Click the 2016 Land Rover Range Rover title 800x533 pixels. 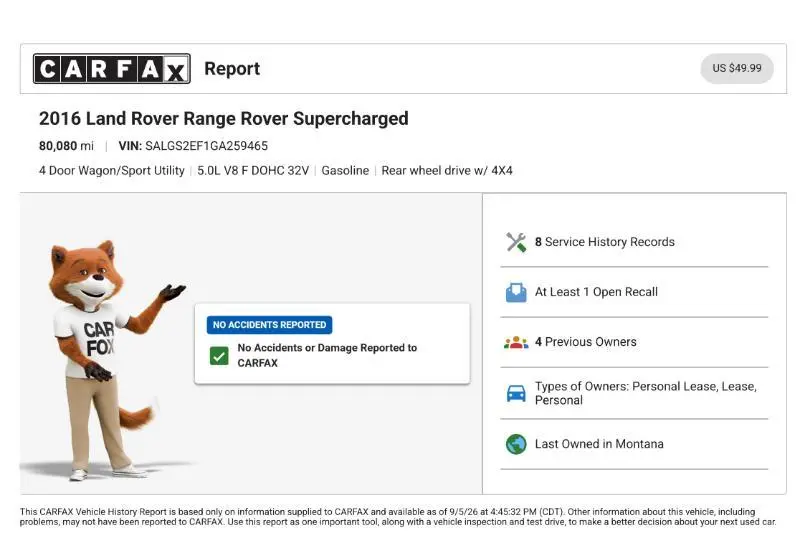coord(223,118)
